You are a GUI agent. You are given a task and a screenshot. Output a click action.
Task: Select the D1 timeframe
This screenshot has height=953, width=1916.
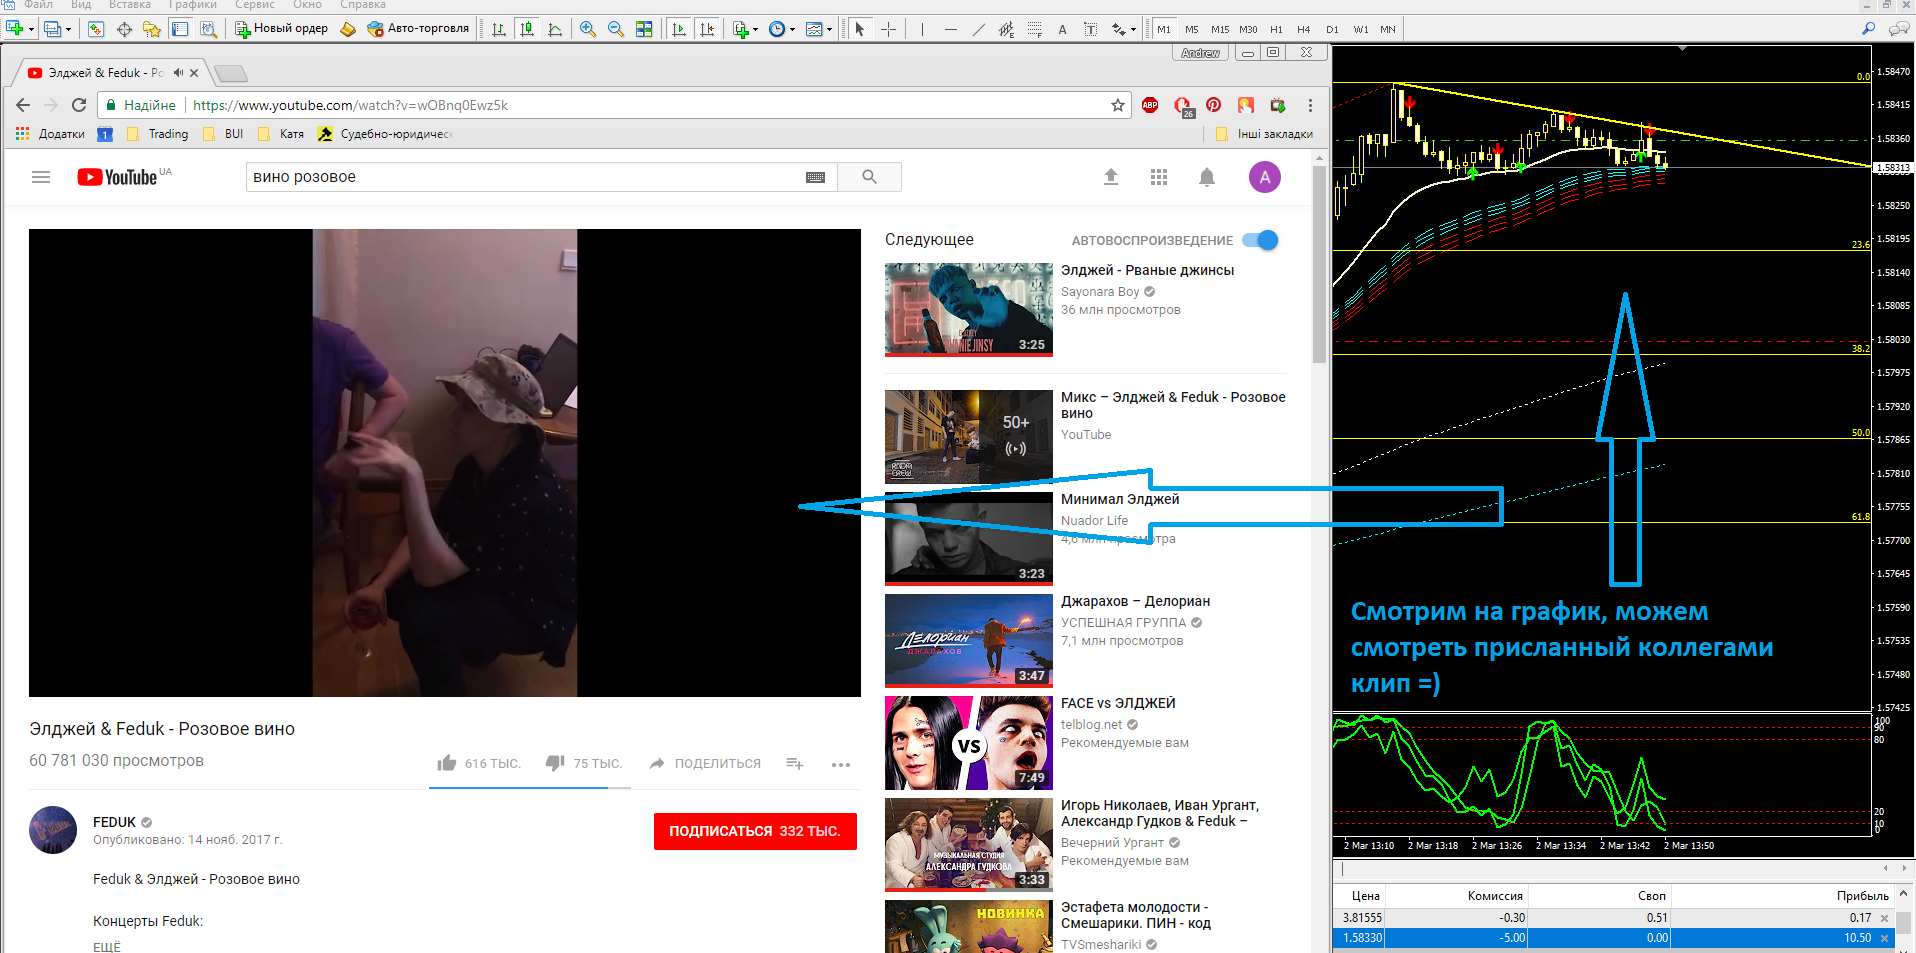tap(1332, 29)
